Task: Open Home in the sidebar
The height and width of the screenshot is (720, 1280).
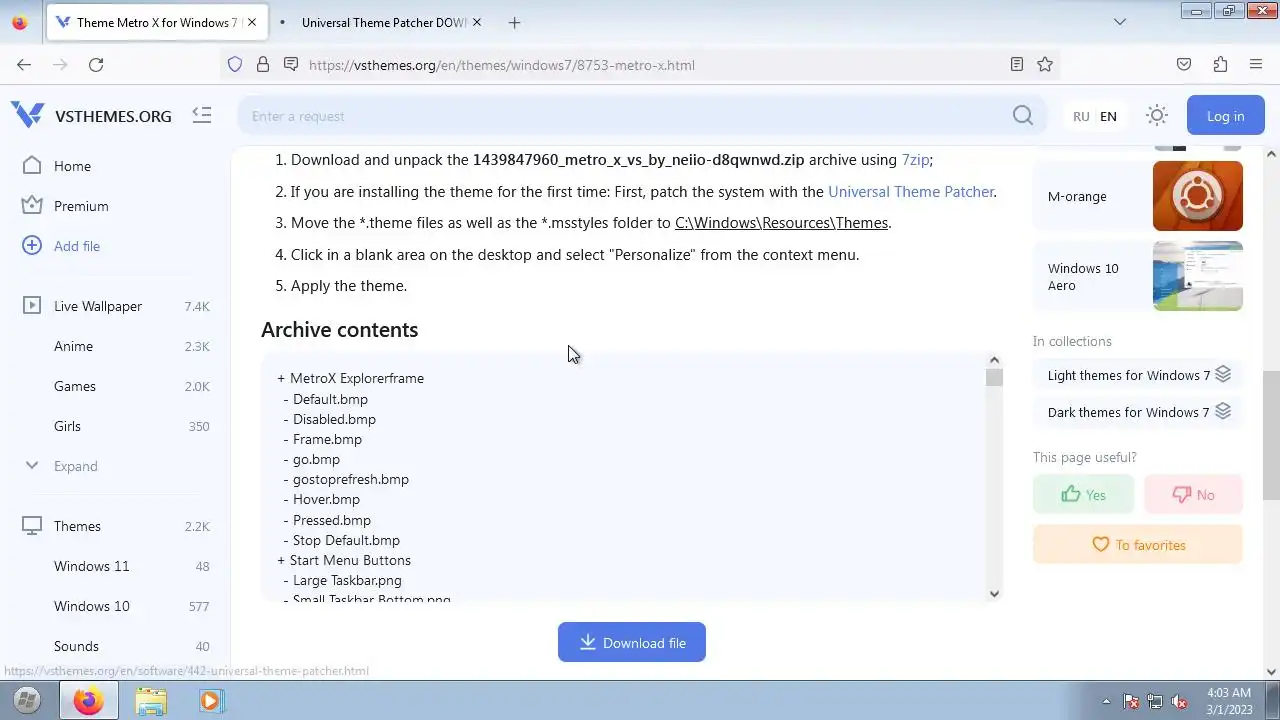Action: (x=72, y=166)
